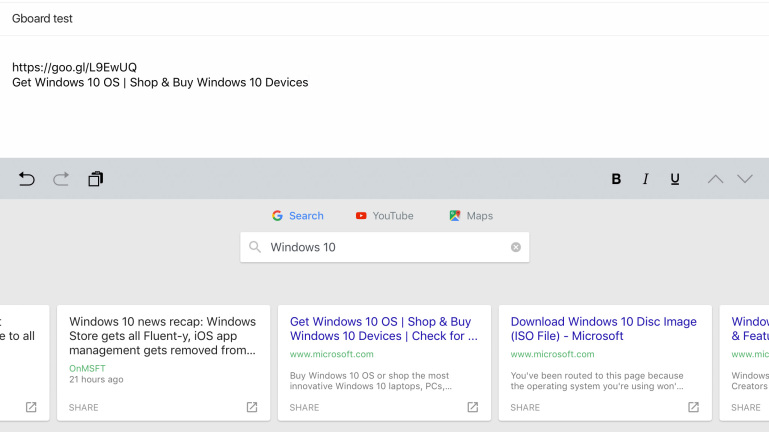This screenshot has height=432, width=769.
Task: Share the partially visible rightmost card
Action: click(x=745, y=407)
